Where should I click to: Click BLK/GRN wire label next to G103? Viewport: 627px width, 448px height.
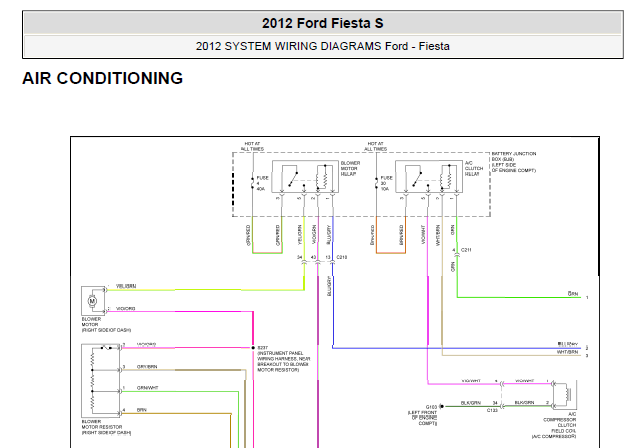[x=471, y=403]
